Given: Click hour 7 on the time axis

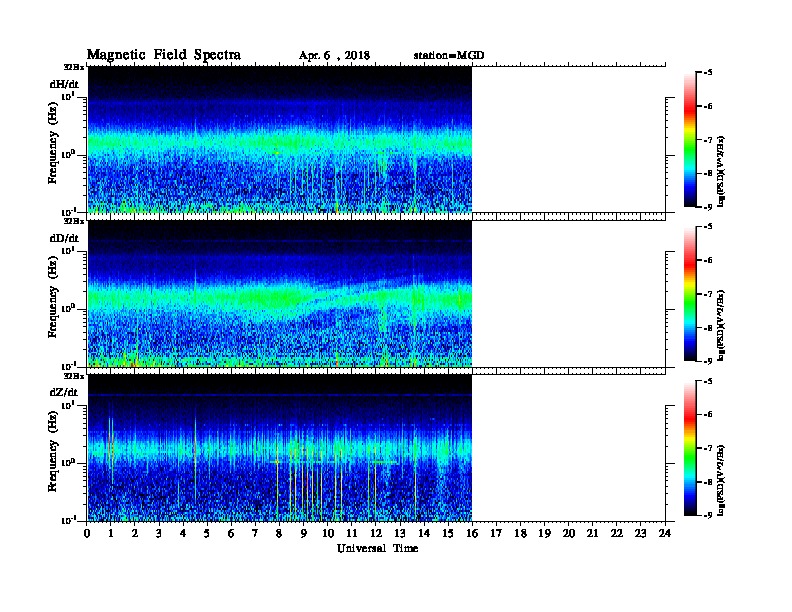Looking at the screenshot, I should pyautogui.click(x=256, y=534).
